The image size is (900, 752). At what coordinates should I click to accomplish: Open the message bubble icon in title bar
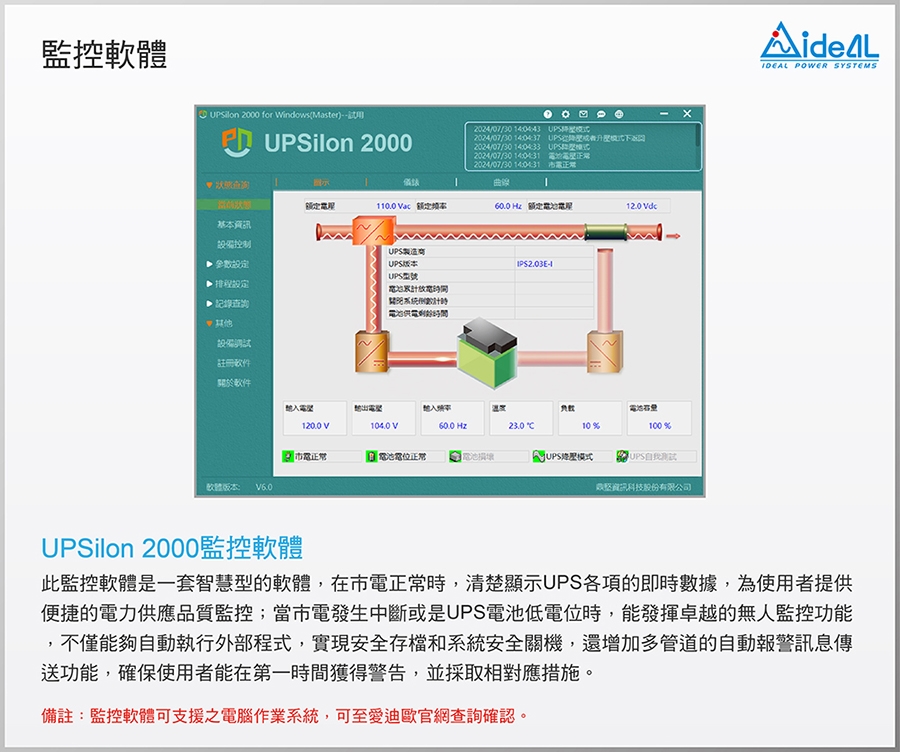pyautogui.click(x=601, y=114)
